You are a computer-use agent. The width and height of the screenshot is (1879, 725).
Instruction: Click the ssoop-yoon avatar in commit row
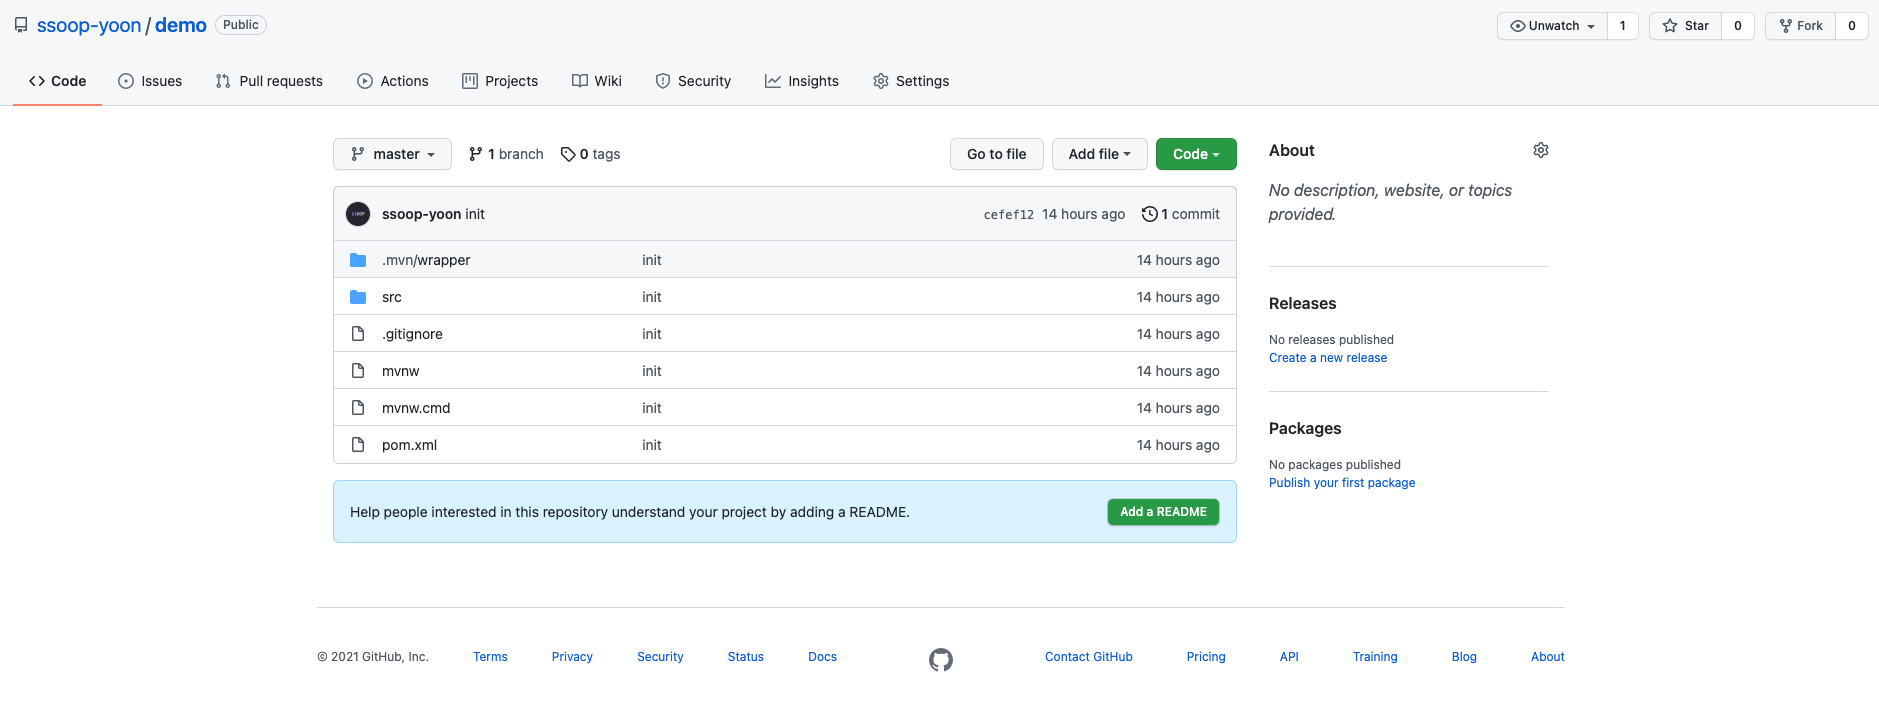(x=358, y=214)
